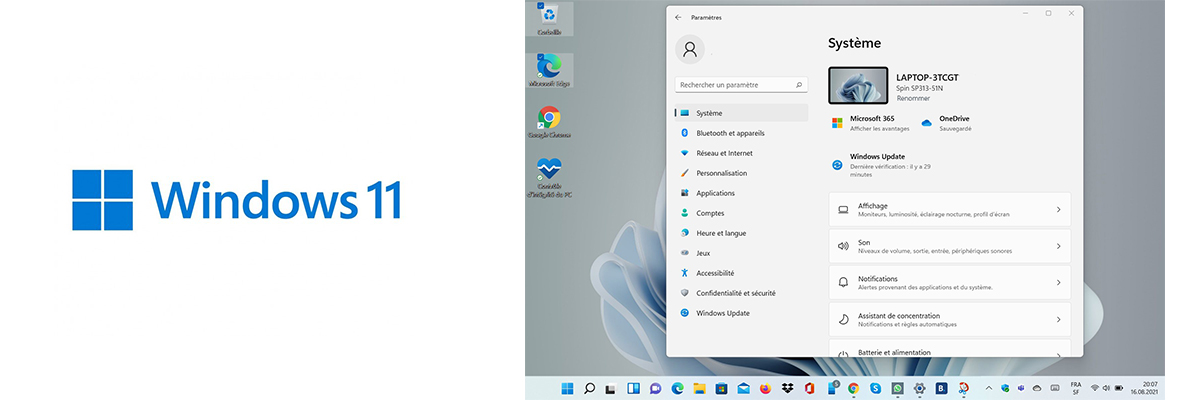This screenshot has height=400, width=1200.
Task: Open Confidentialité et sécurité in the sidebar
Action: pyautogui.click(x=741, y=293)
